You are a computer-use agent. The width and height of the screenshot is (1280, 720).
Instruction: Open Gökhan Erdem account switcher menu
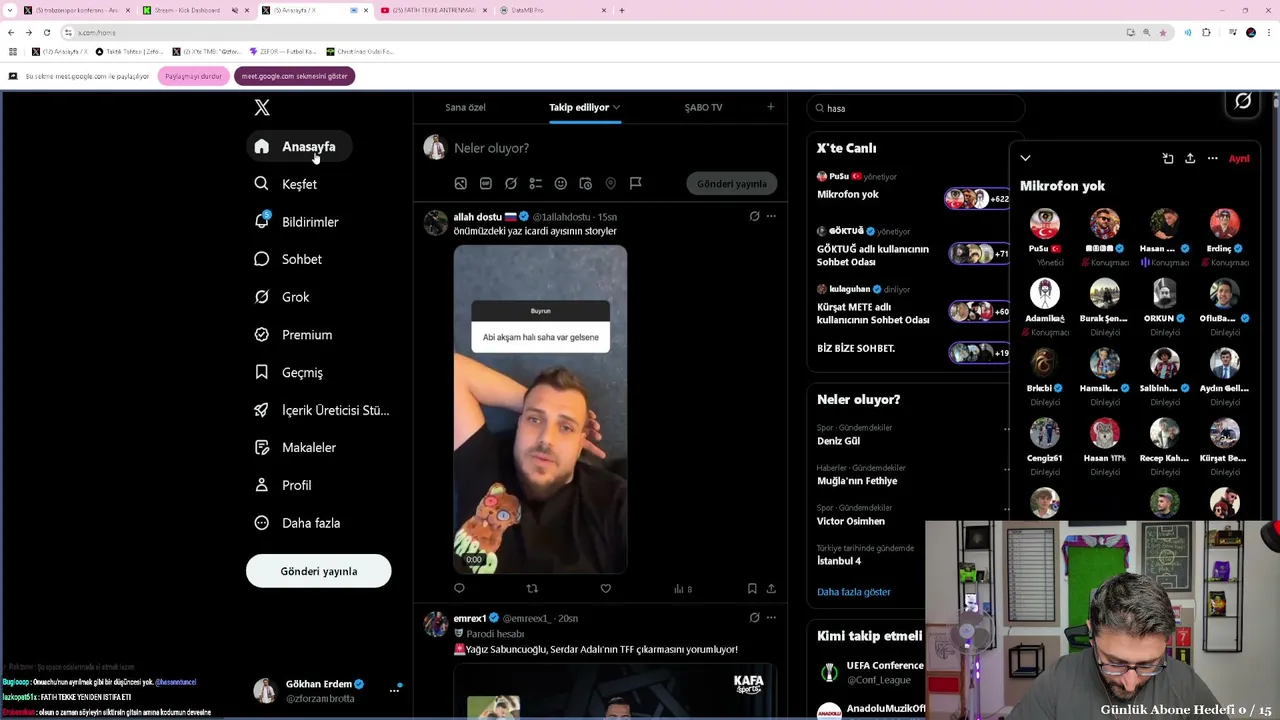point(327,691)
